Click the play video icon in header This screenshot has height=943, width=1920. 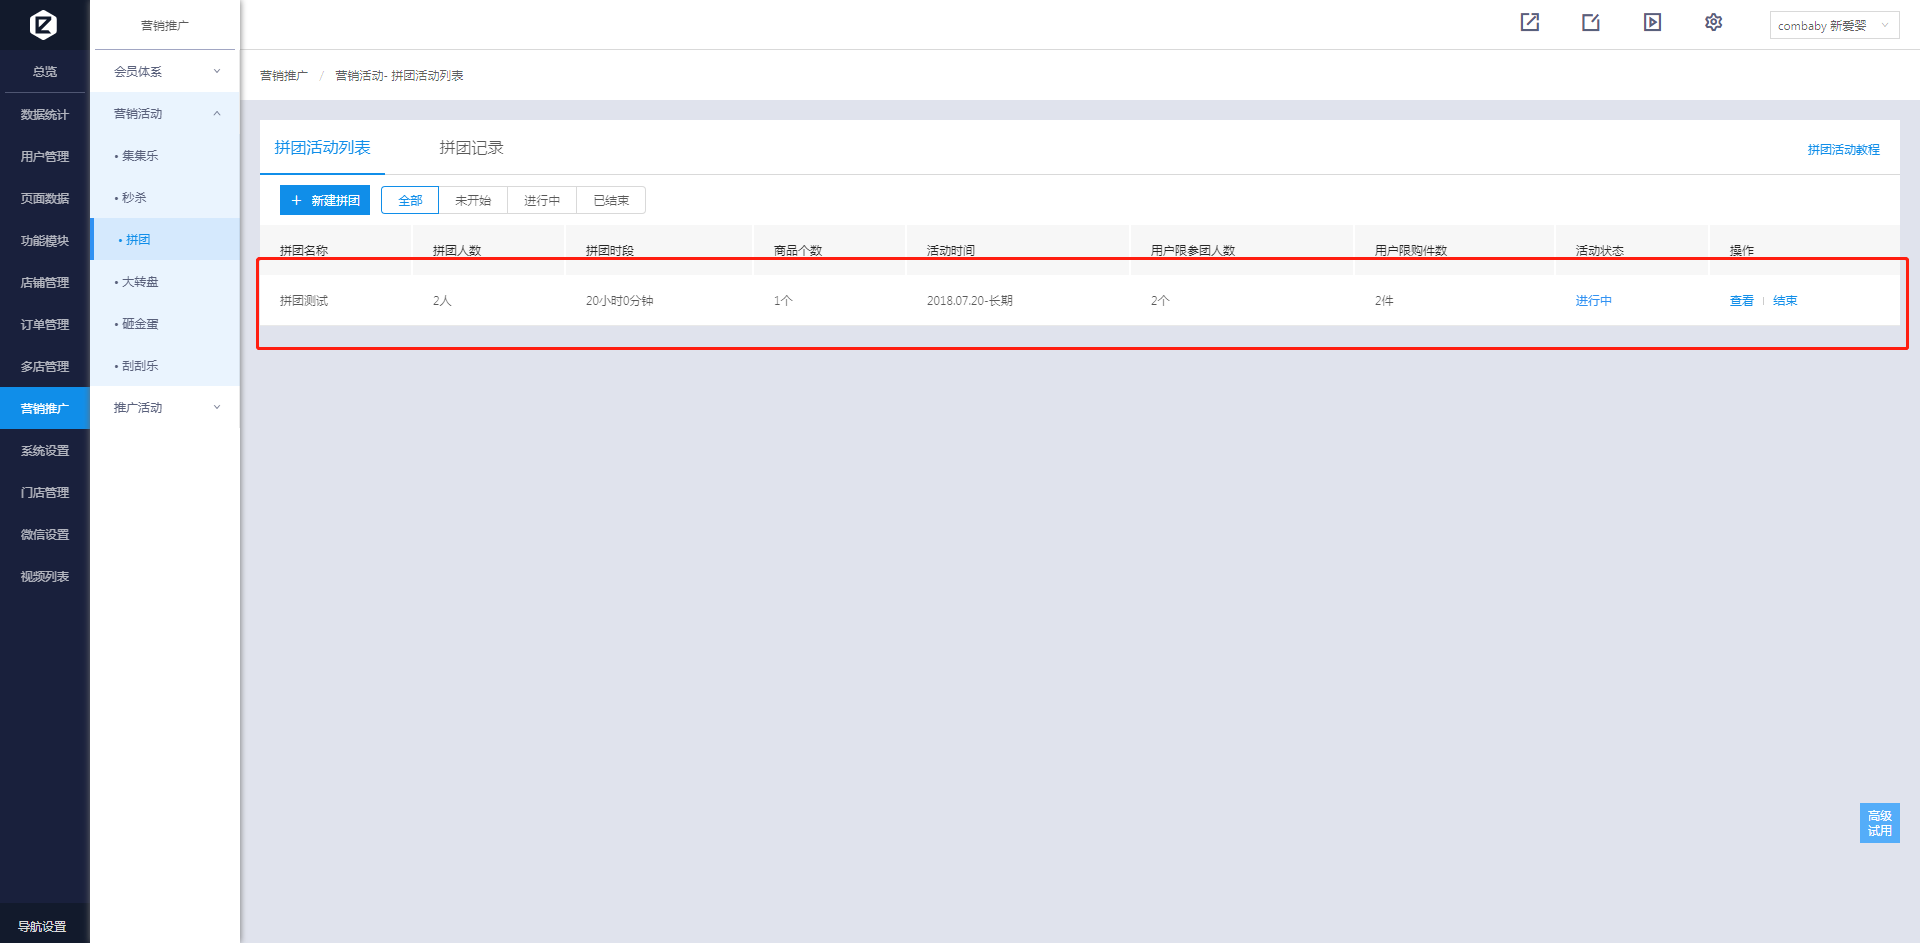click(1652, 22)
